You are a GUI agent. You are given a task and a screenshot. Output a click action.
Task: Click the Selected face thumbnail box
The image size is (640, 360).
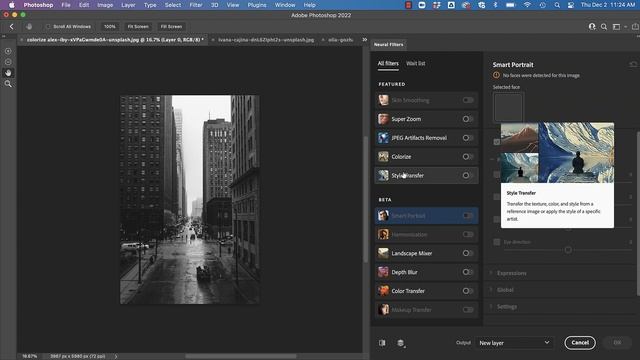tap(508, 107)
